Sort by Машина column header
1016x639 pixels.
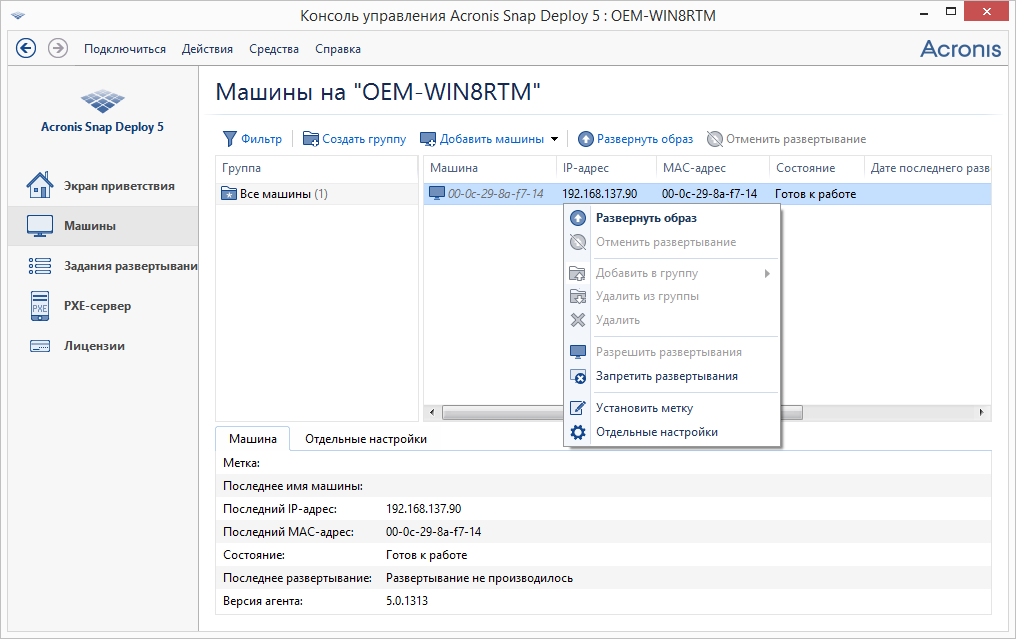point(490,168)
